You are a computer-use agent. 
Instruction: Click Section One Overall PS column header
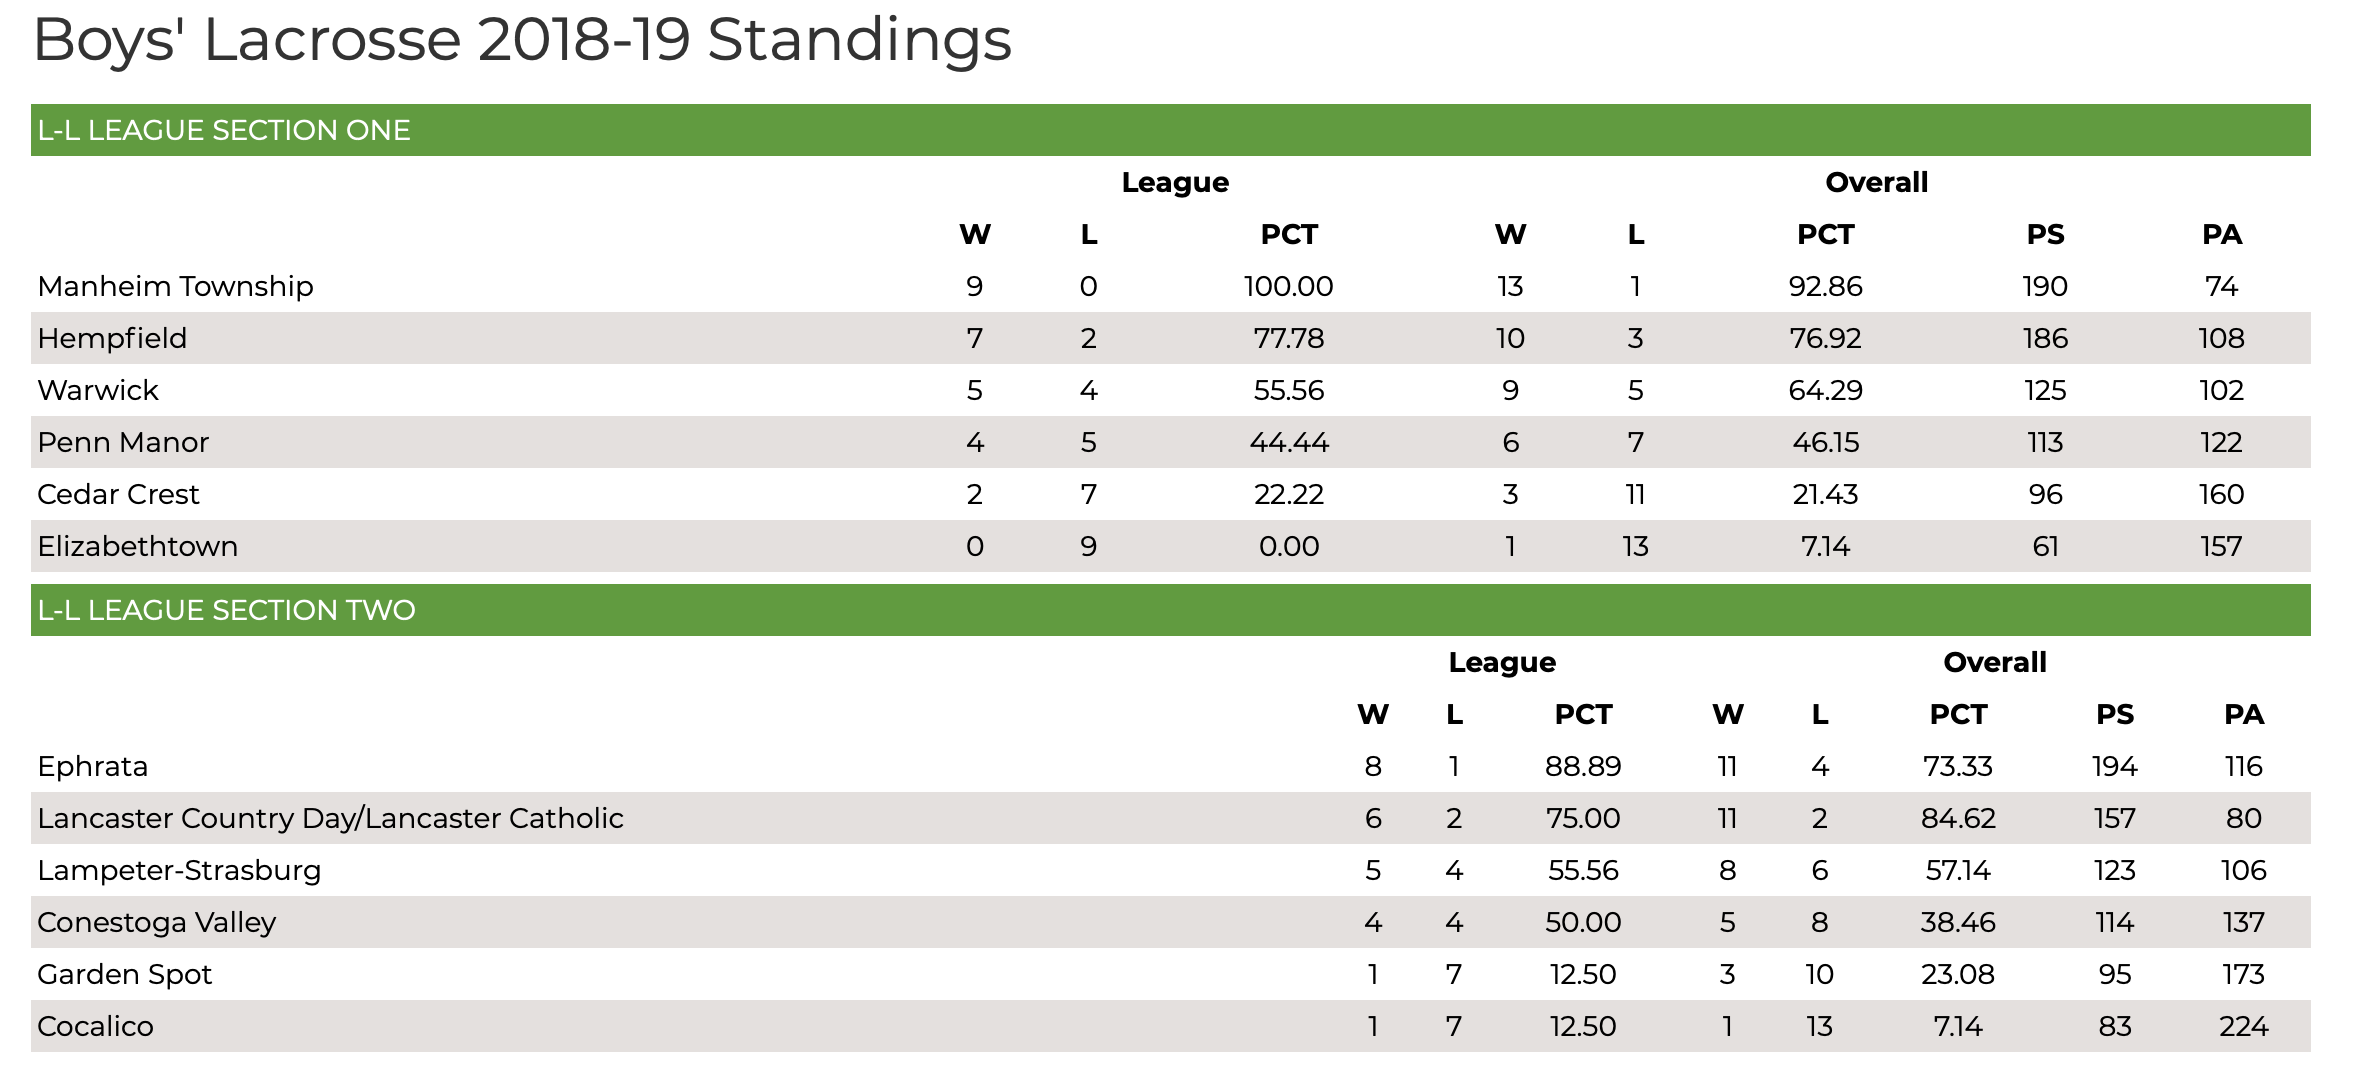(2045, 234)
